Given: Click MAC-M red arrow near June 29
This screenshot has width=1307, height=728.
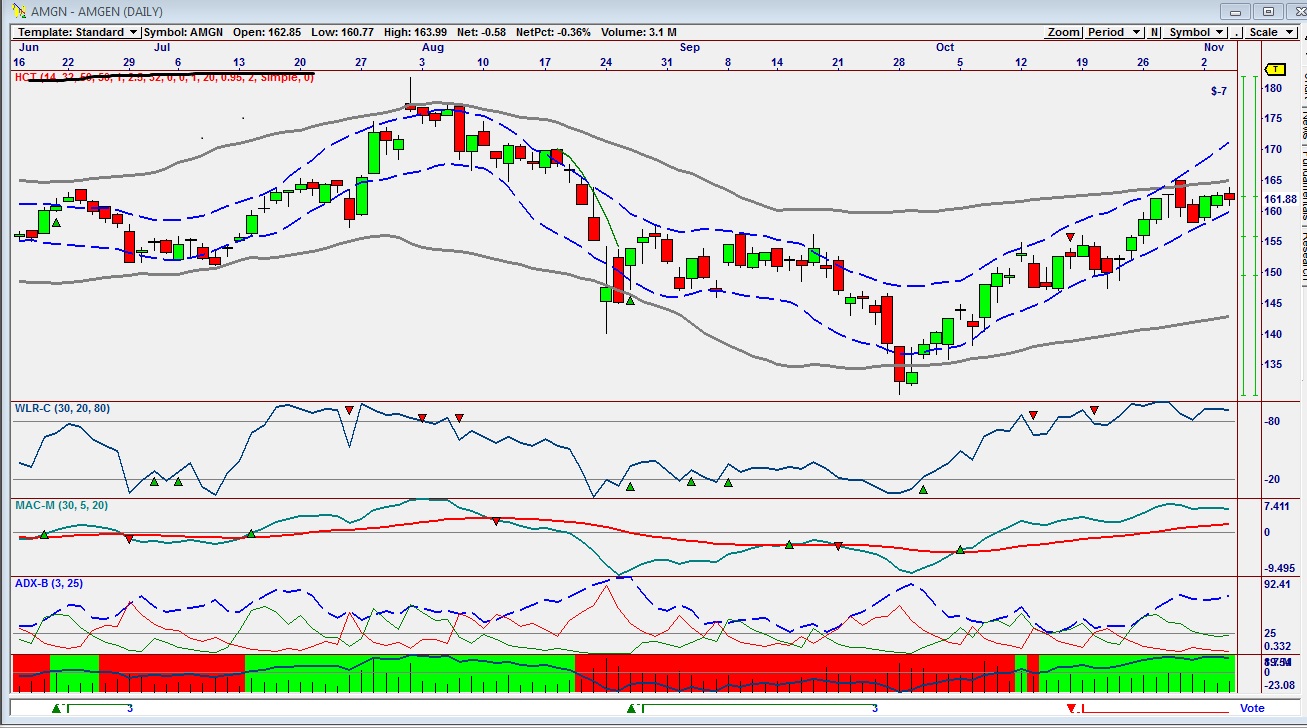Looking at the screenshot, I should [x=129, y=540].
